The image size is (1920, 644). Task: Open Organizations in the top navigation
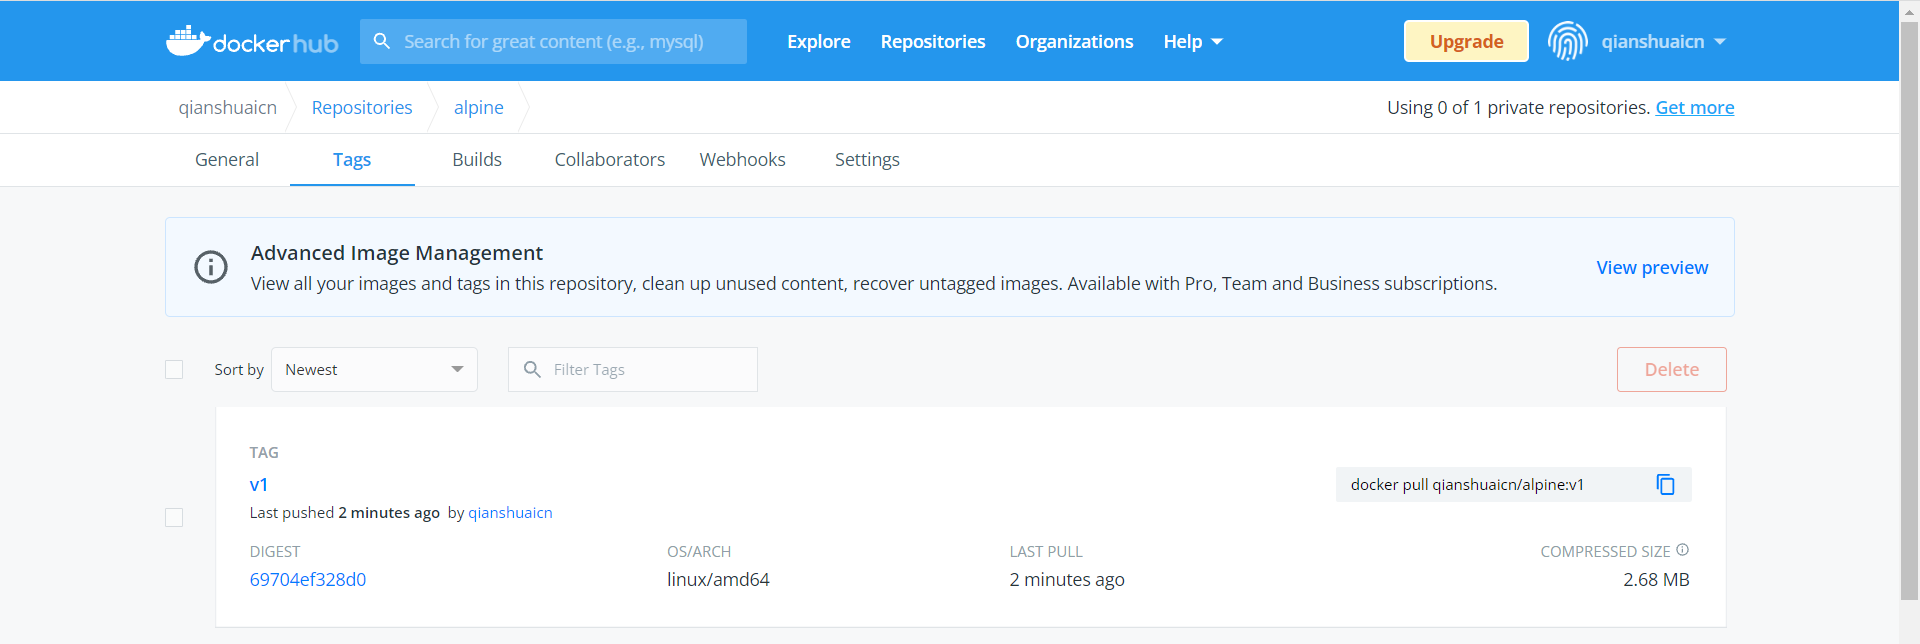1074,41
